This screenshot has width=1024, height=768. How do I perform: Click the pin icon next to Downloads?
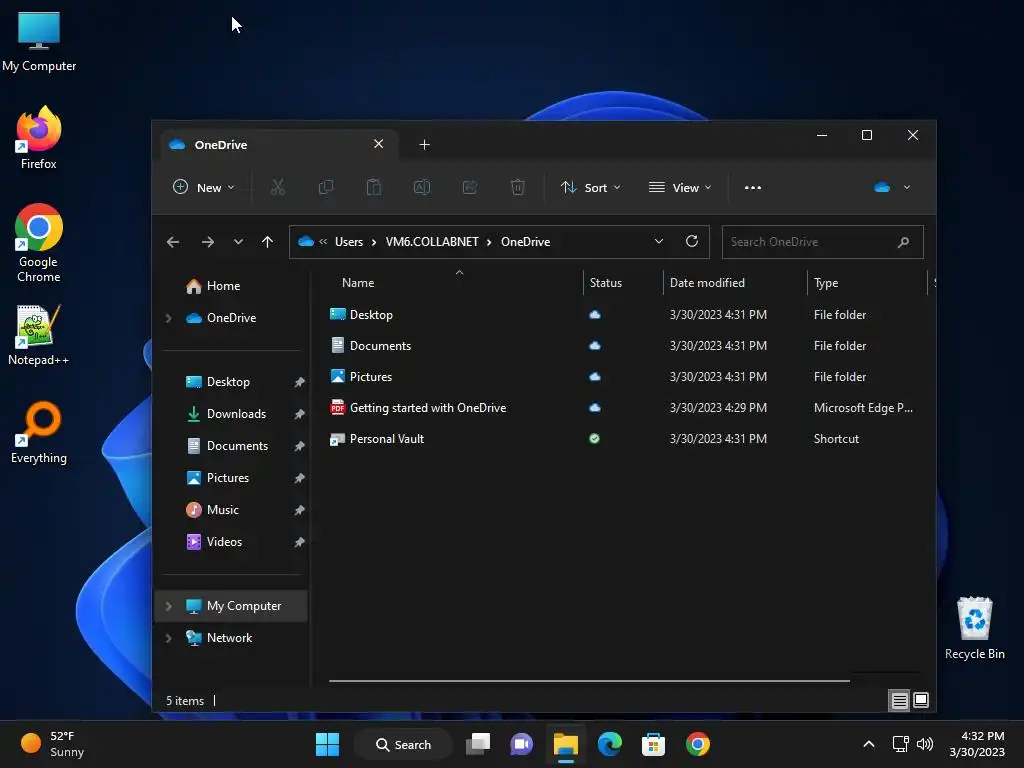click(299, 414)
